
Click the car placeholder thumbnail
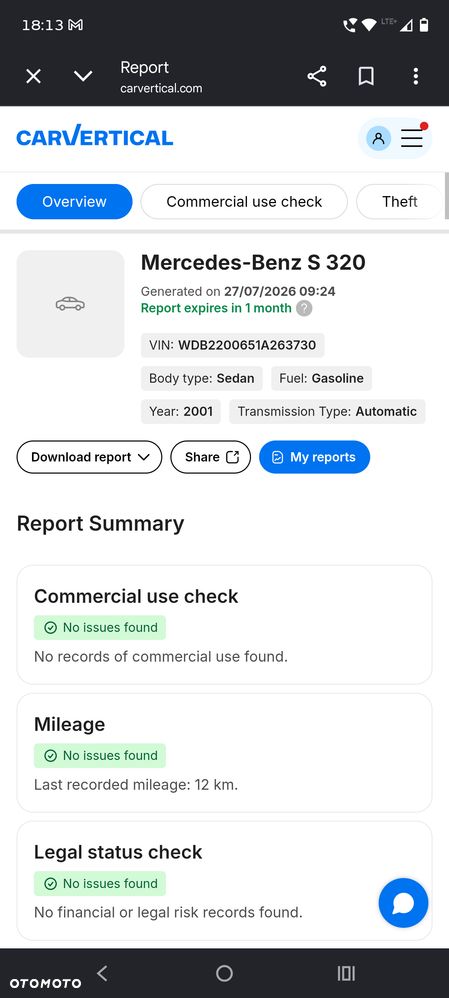pyautogui.click(x=70, y=304)
